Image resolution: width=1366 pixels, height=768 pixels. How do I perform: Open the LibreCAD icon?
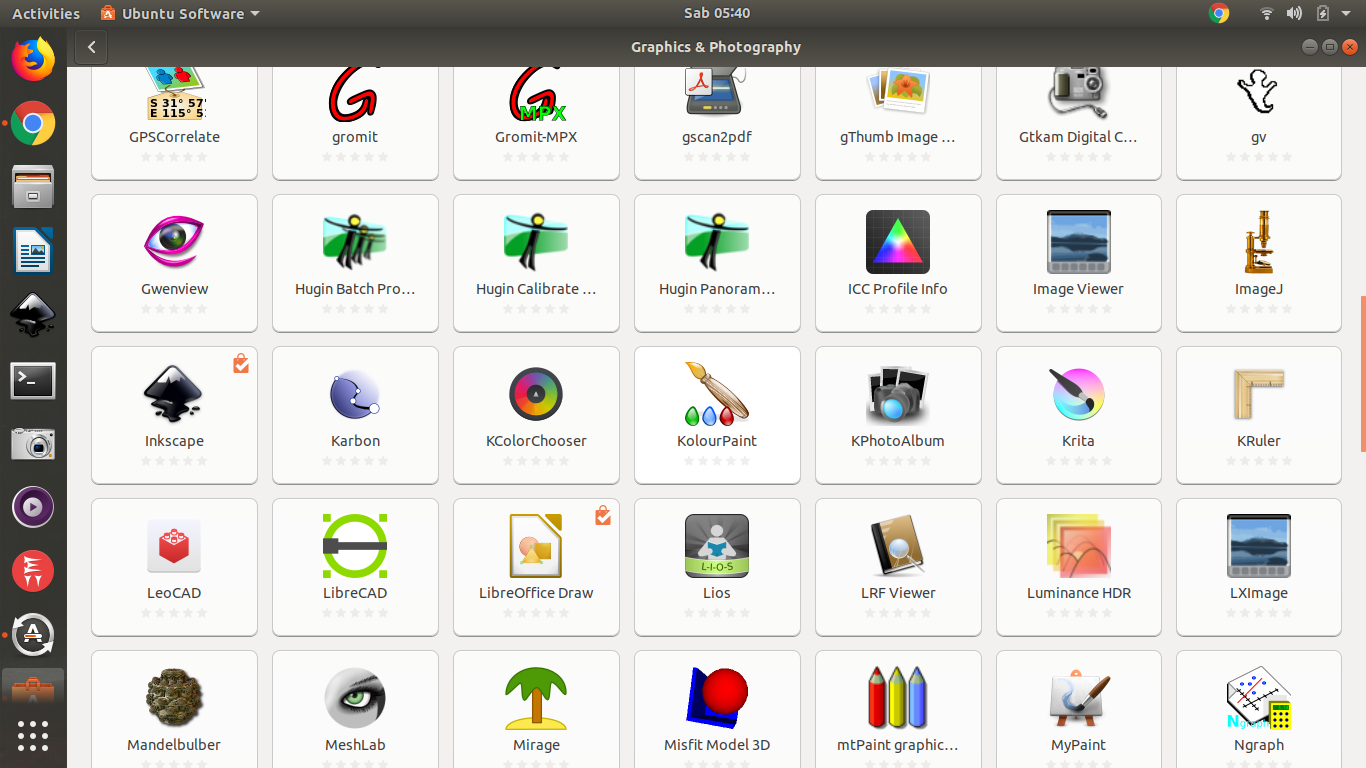click(355, 546)
